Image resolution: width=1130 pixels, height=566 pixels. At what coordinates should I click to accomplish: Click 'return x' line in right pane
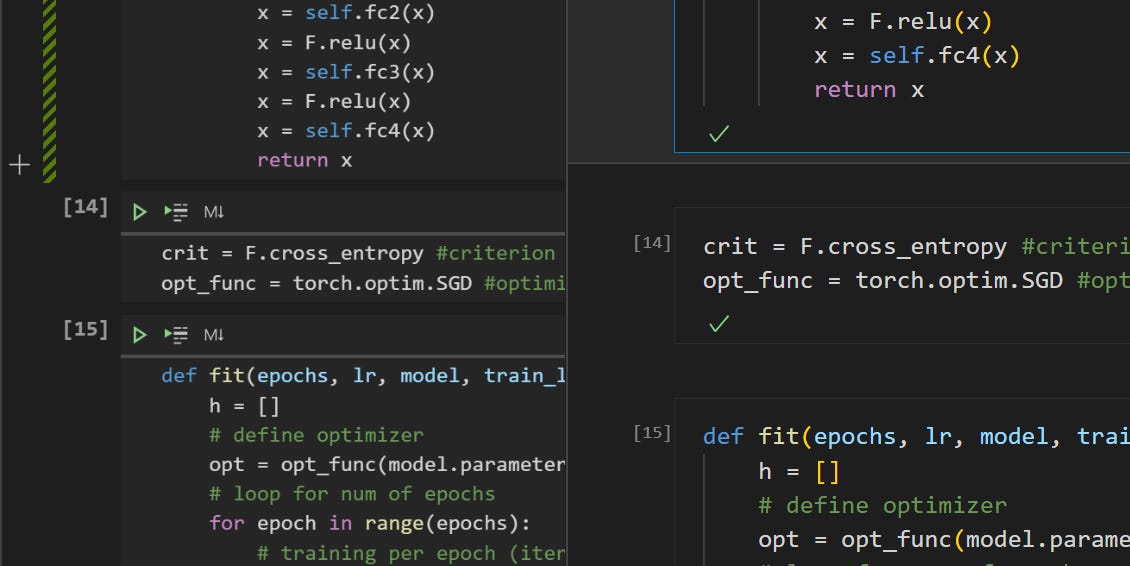[869, 90]
